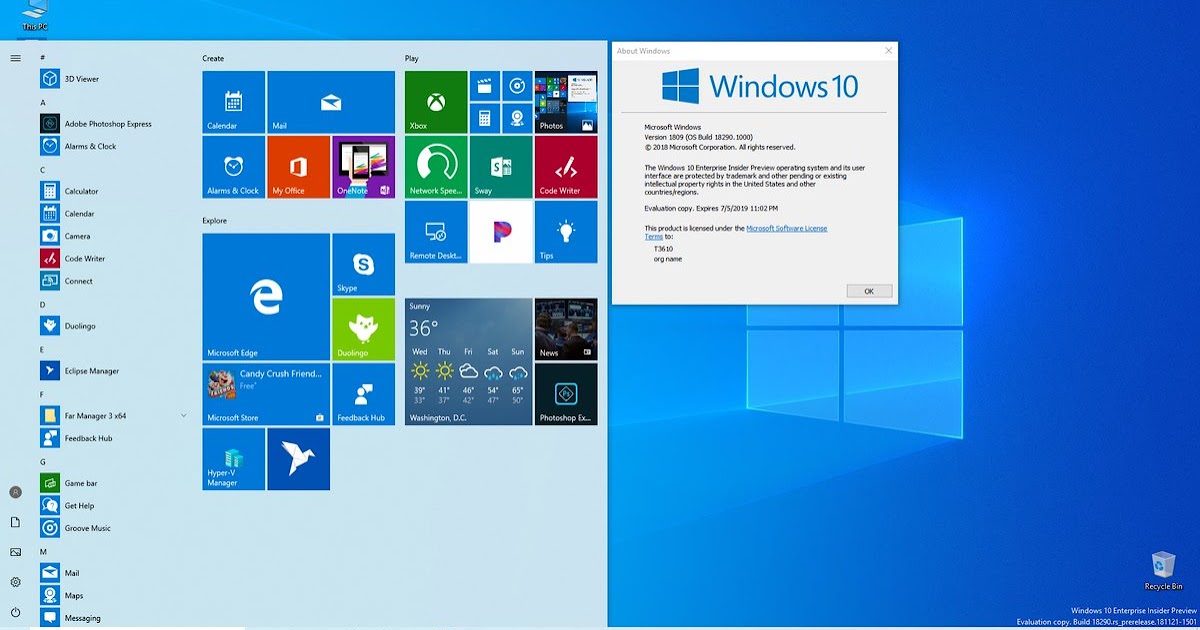Open the Microsoft Software License Terms link
1200x630 pixels.
pyautogui.click(x=786, y=228)
